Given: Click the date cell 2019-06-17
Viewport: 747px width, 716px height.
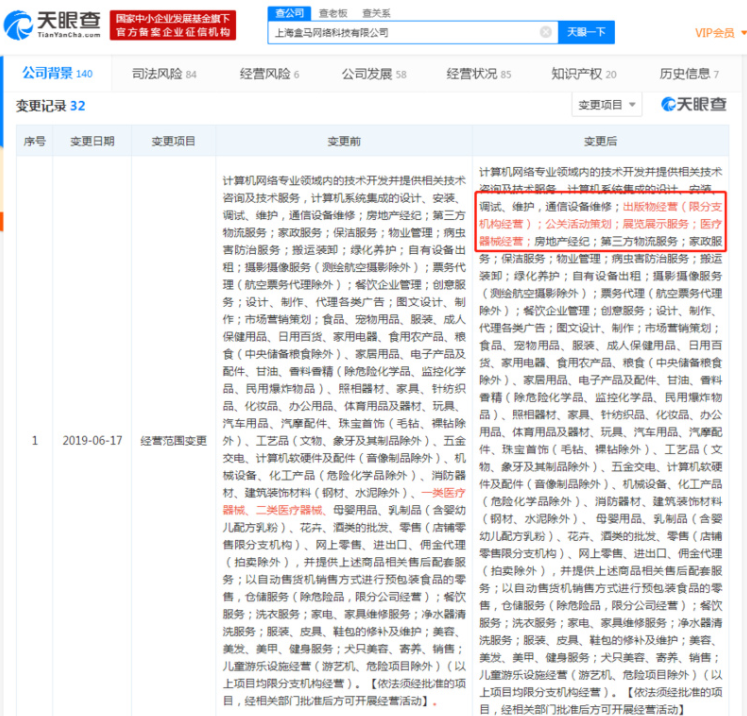Looking at the screenshot, I should (92, 440).
